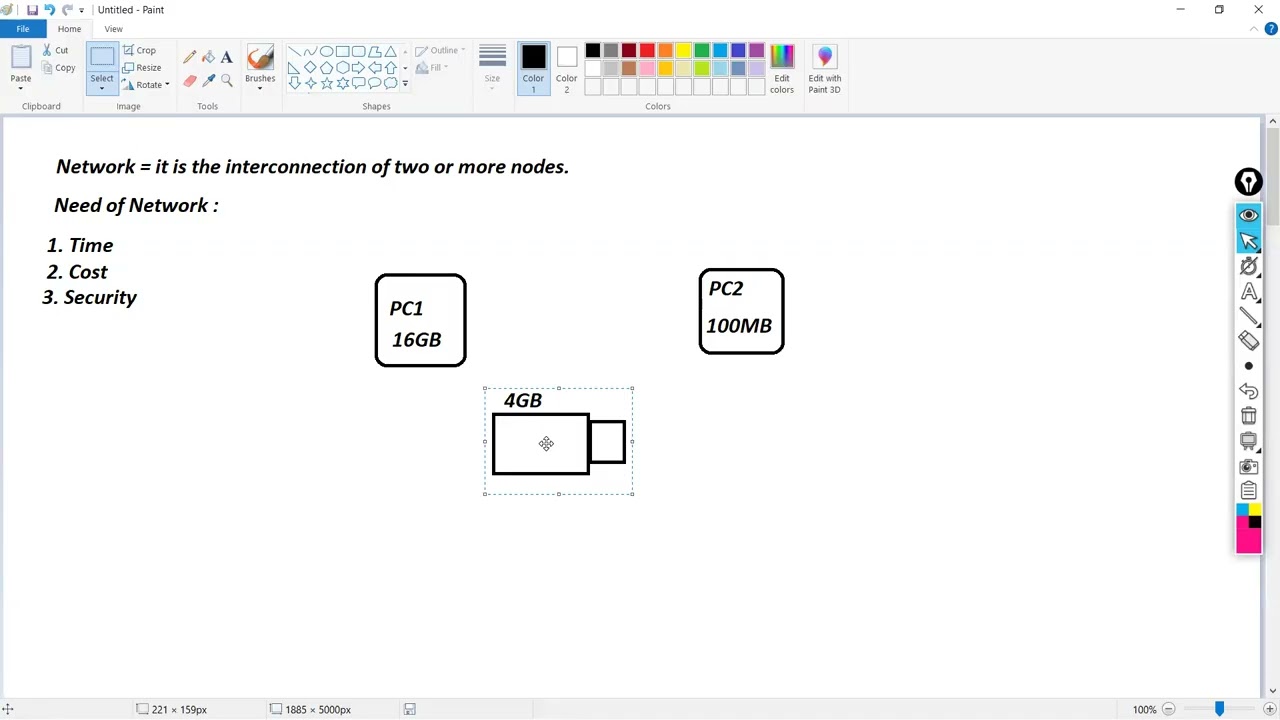The height and width of the screenshot is (720, 1280).
Task: Click zoom in plus button
Action: point(1269,709)
